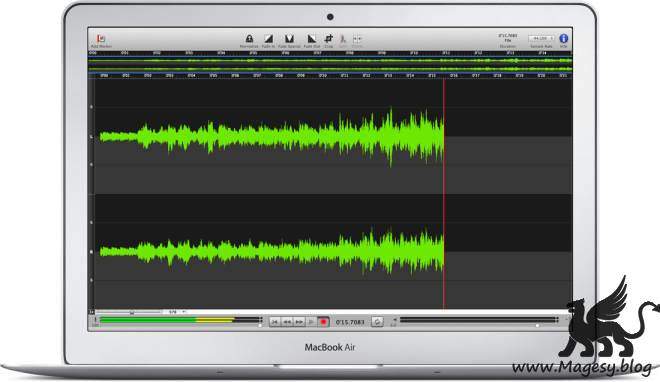Toggle the red record button
This screenshot has width=660, height=382.
point(323,322)
